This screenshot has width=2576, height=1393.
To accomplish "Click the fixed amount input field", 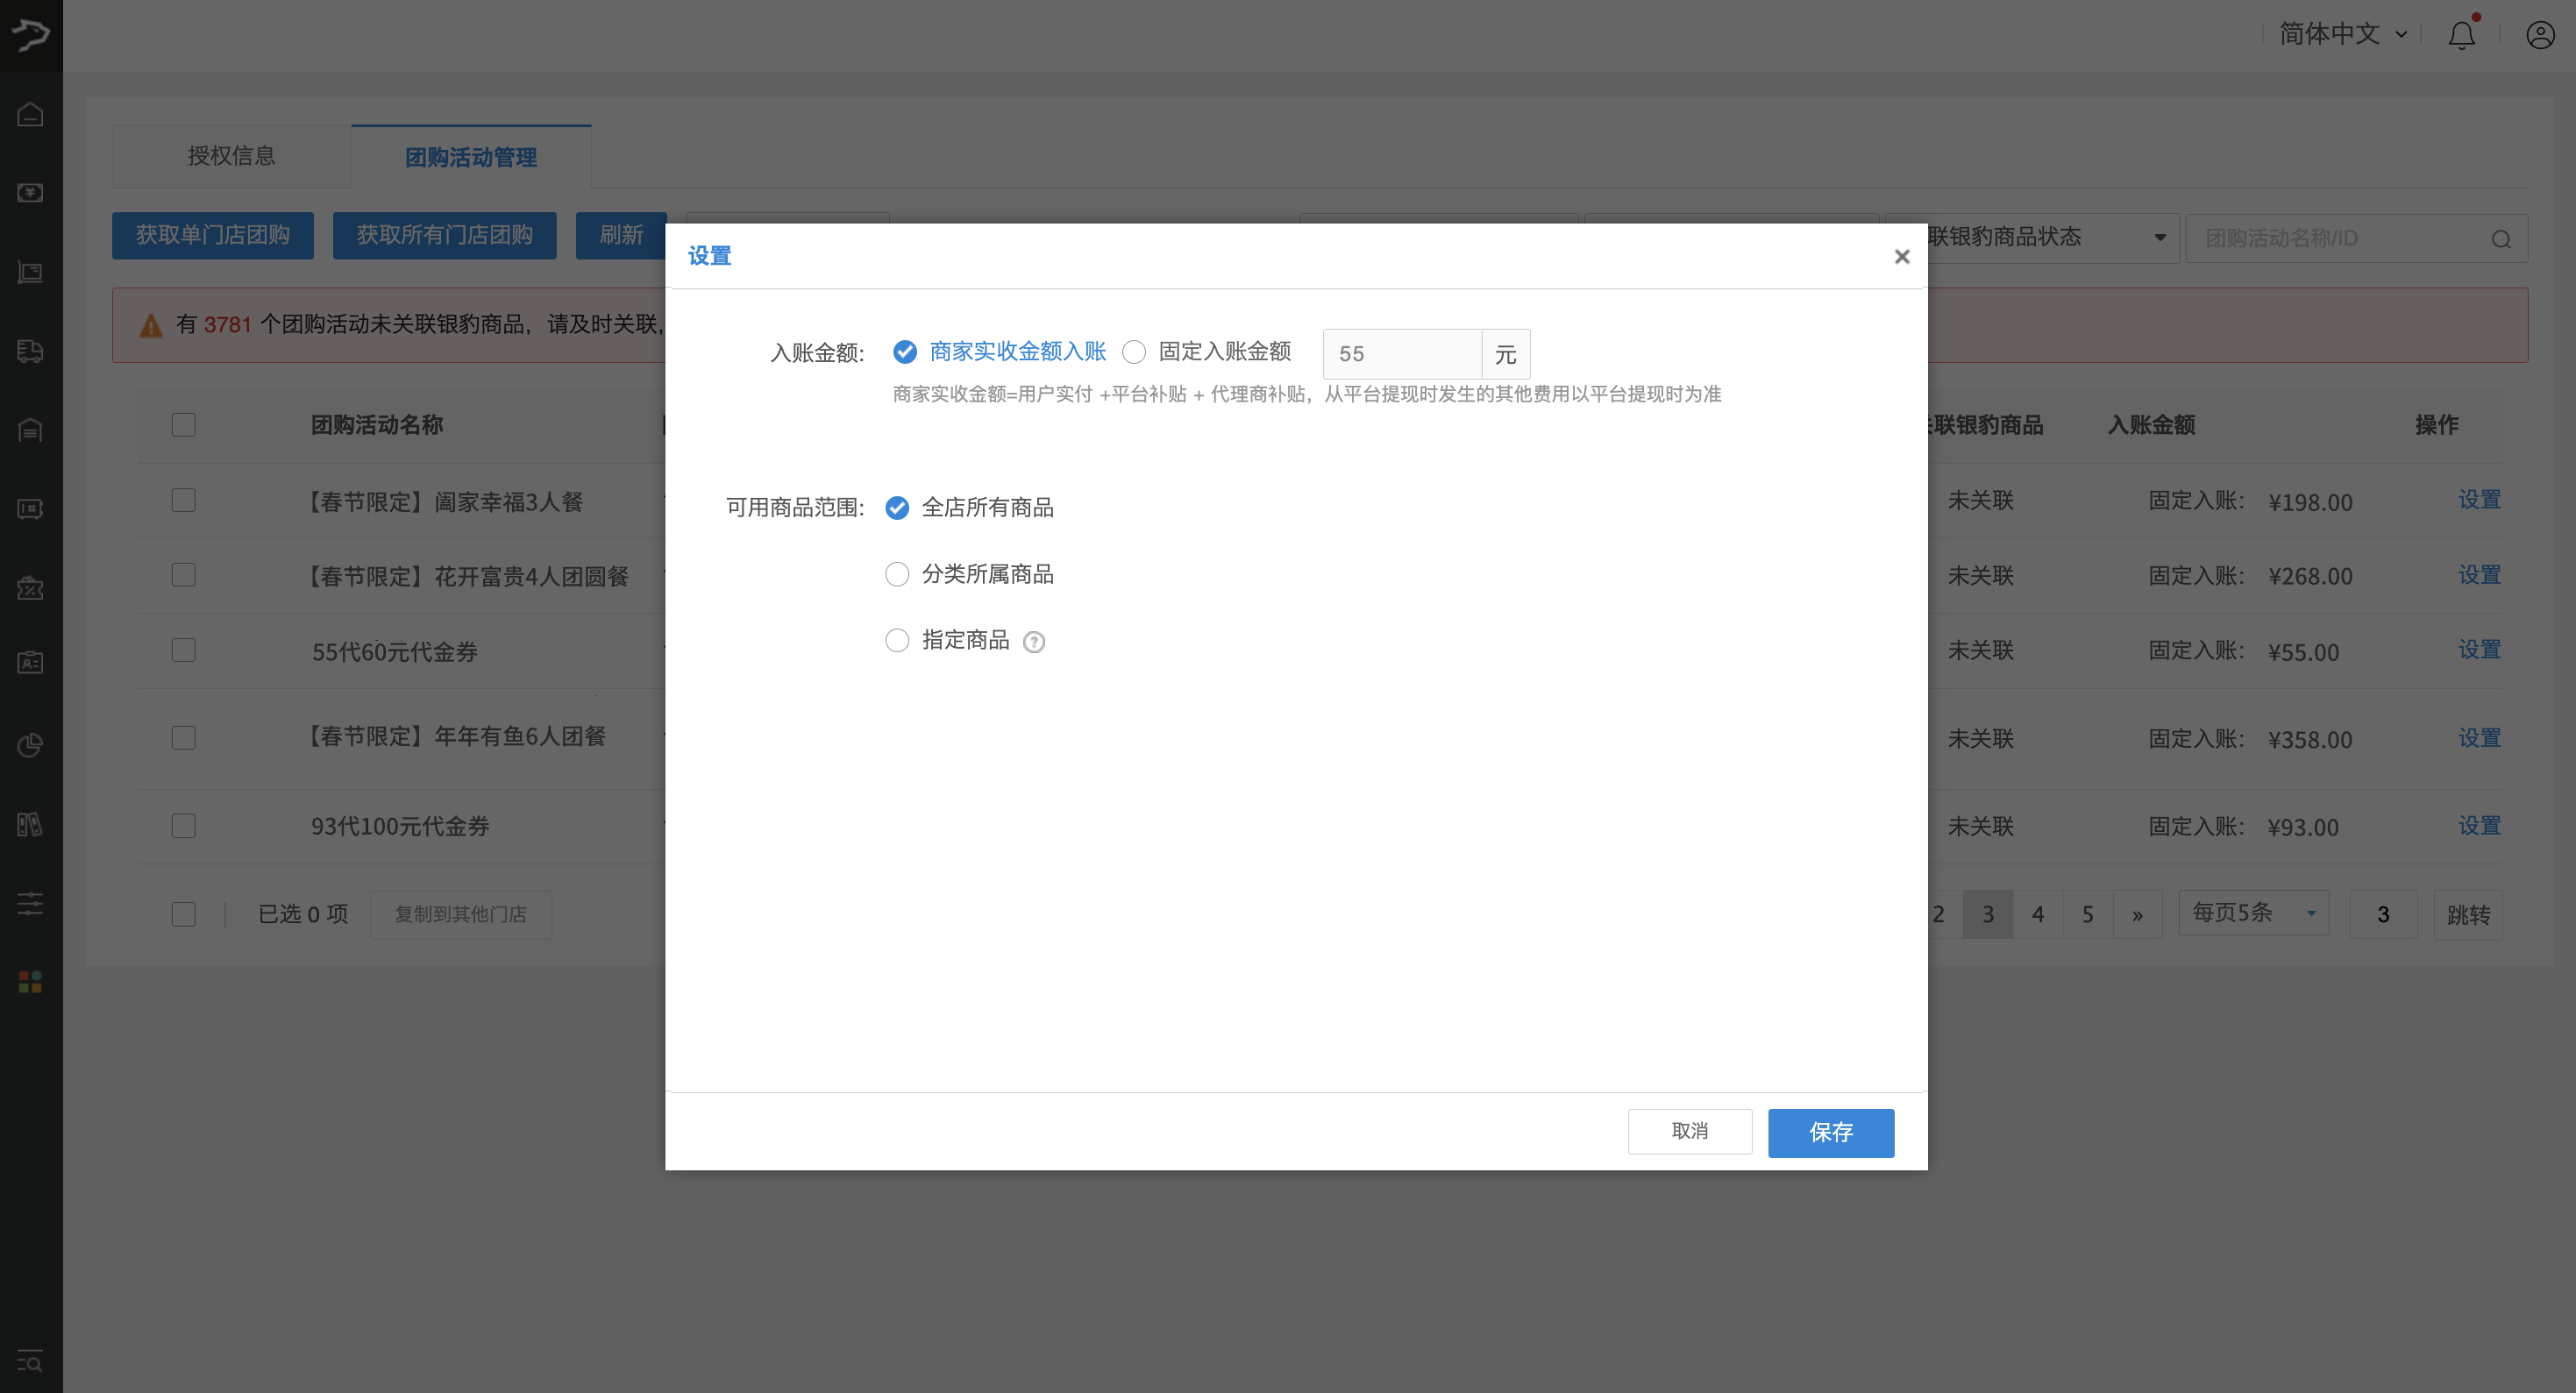I will tap(1401, 354).
